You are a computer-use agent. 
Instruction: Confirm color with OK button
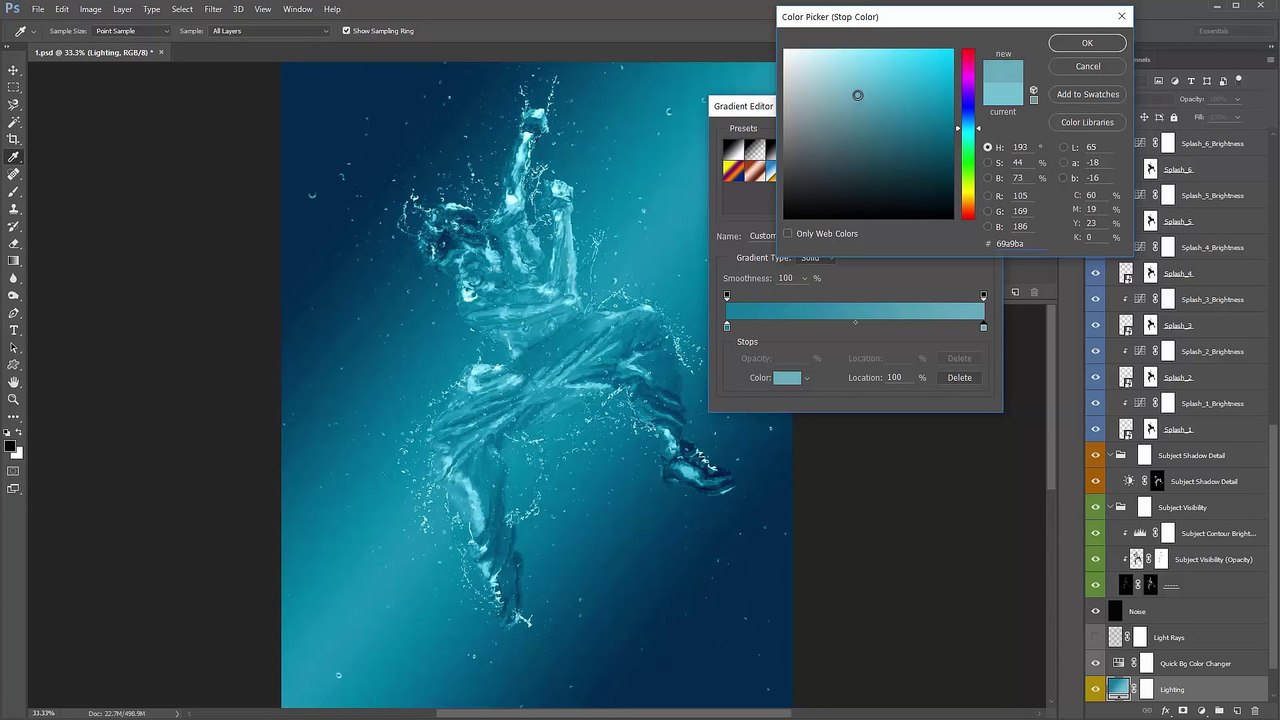pyautogui.click(x=1087, y=43)
